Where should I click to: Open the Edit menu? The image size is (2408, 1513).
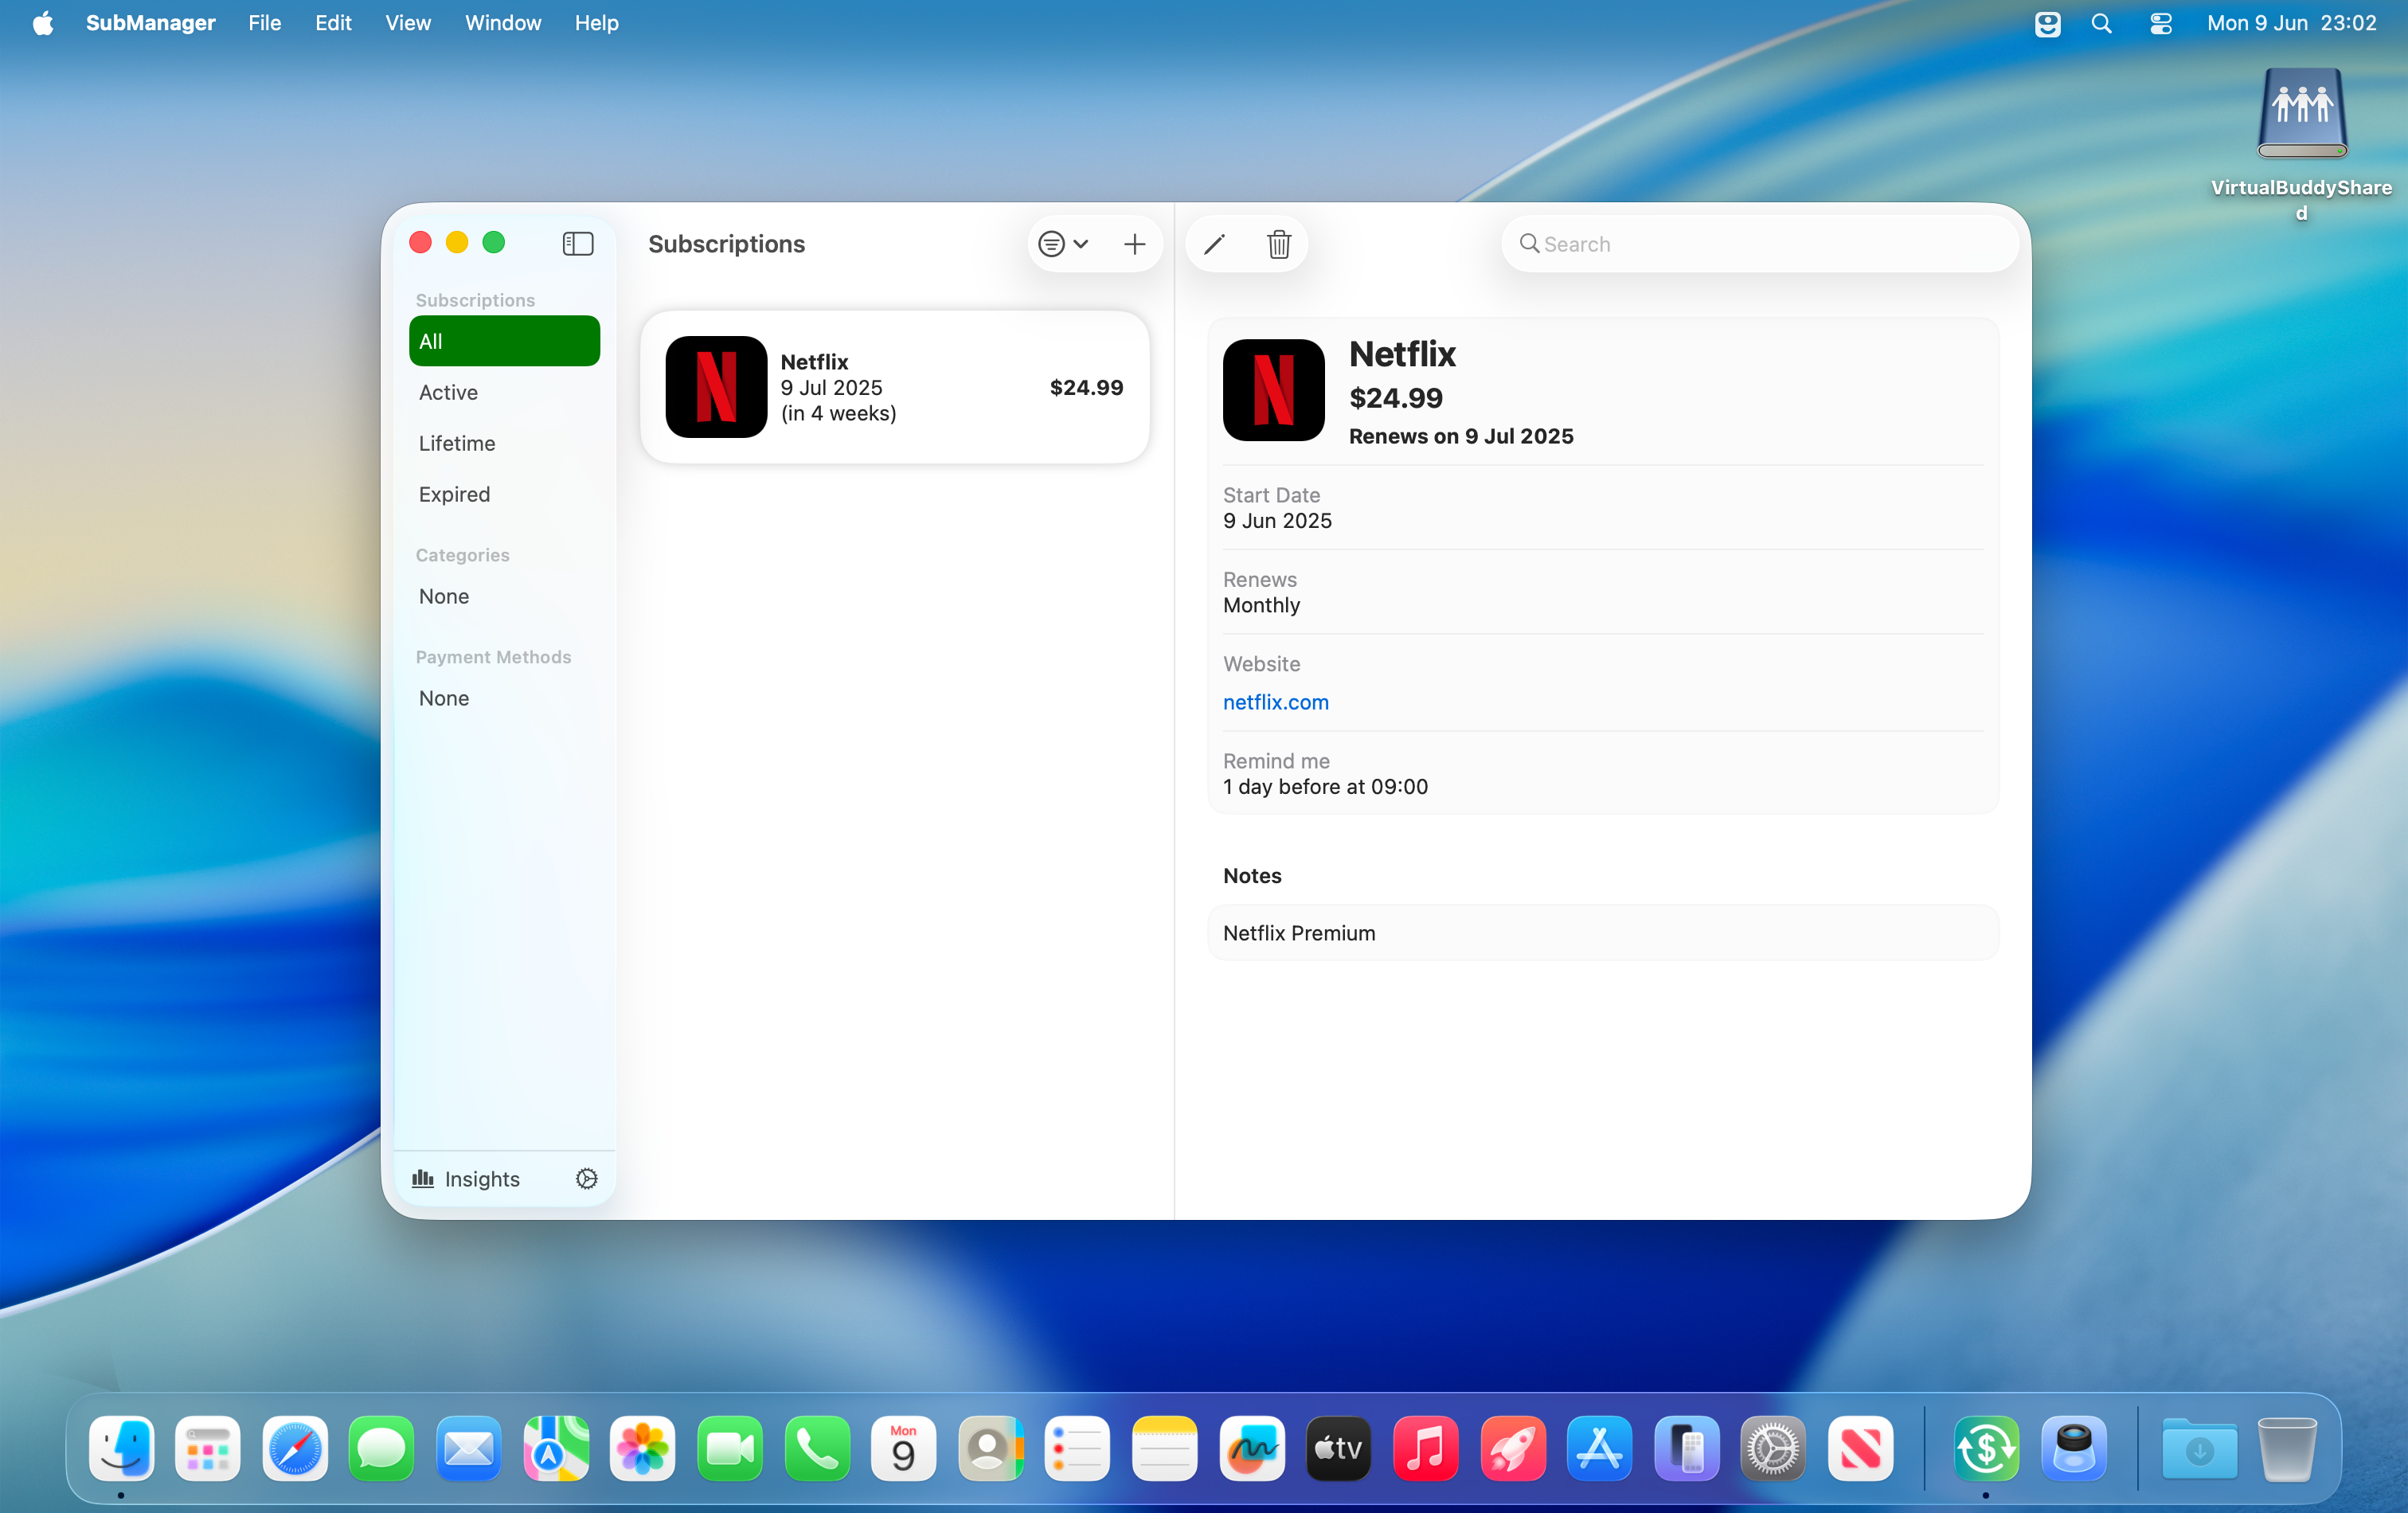333,22
